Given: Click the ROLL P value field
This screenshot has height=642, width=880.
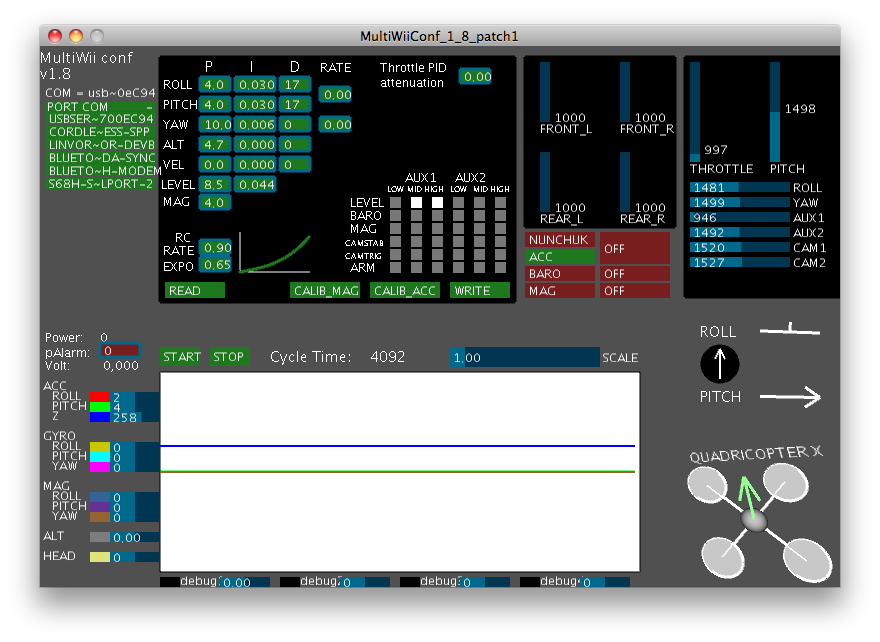Looking at the screenshot, I should (x=215, y=84).
